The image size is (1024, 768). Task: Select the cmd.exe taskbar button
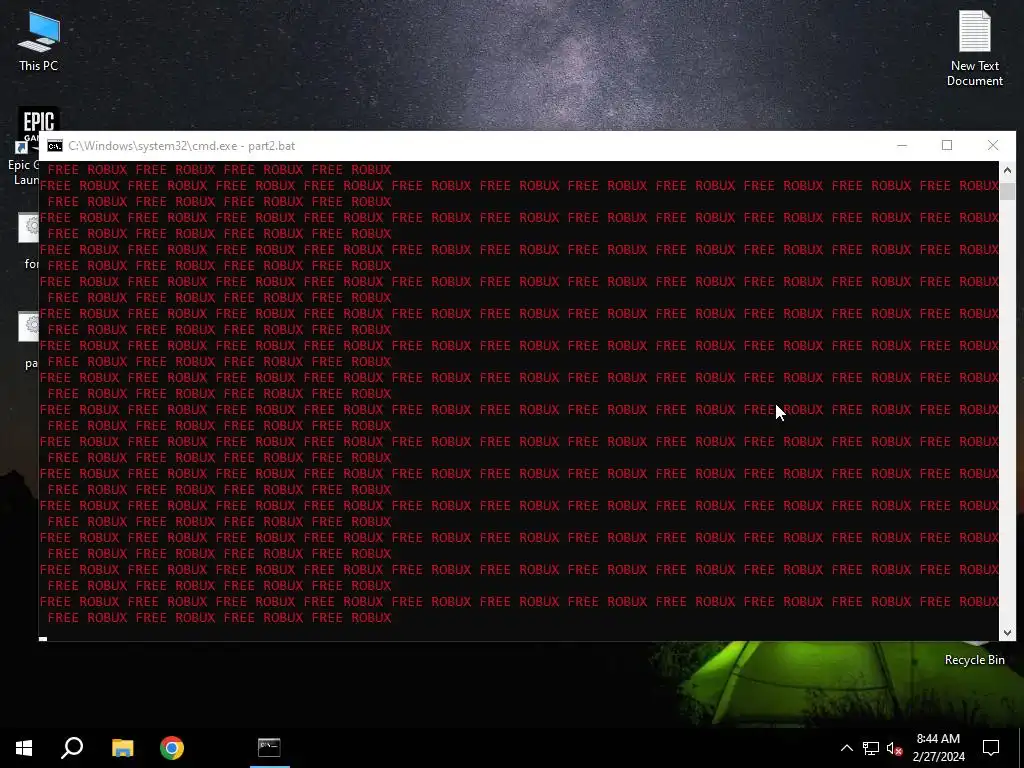pos(269,748)
